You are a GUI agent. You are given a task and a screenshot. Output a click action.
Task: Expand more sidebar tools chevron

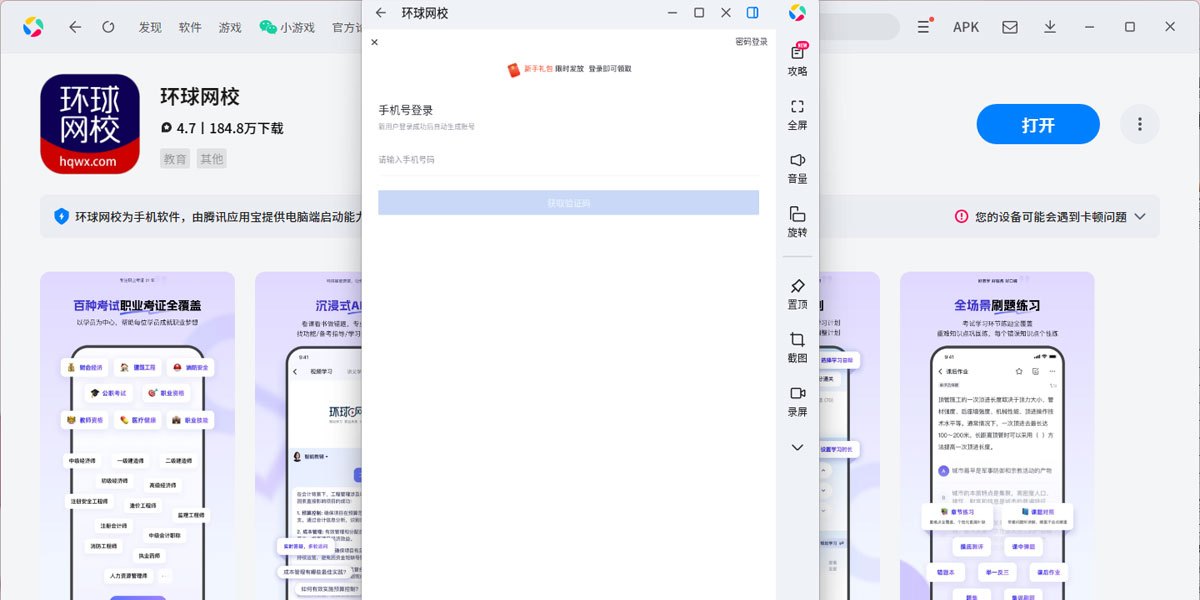coord(797,447)
